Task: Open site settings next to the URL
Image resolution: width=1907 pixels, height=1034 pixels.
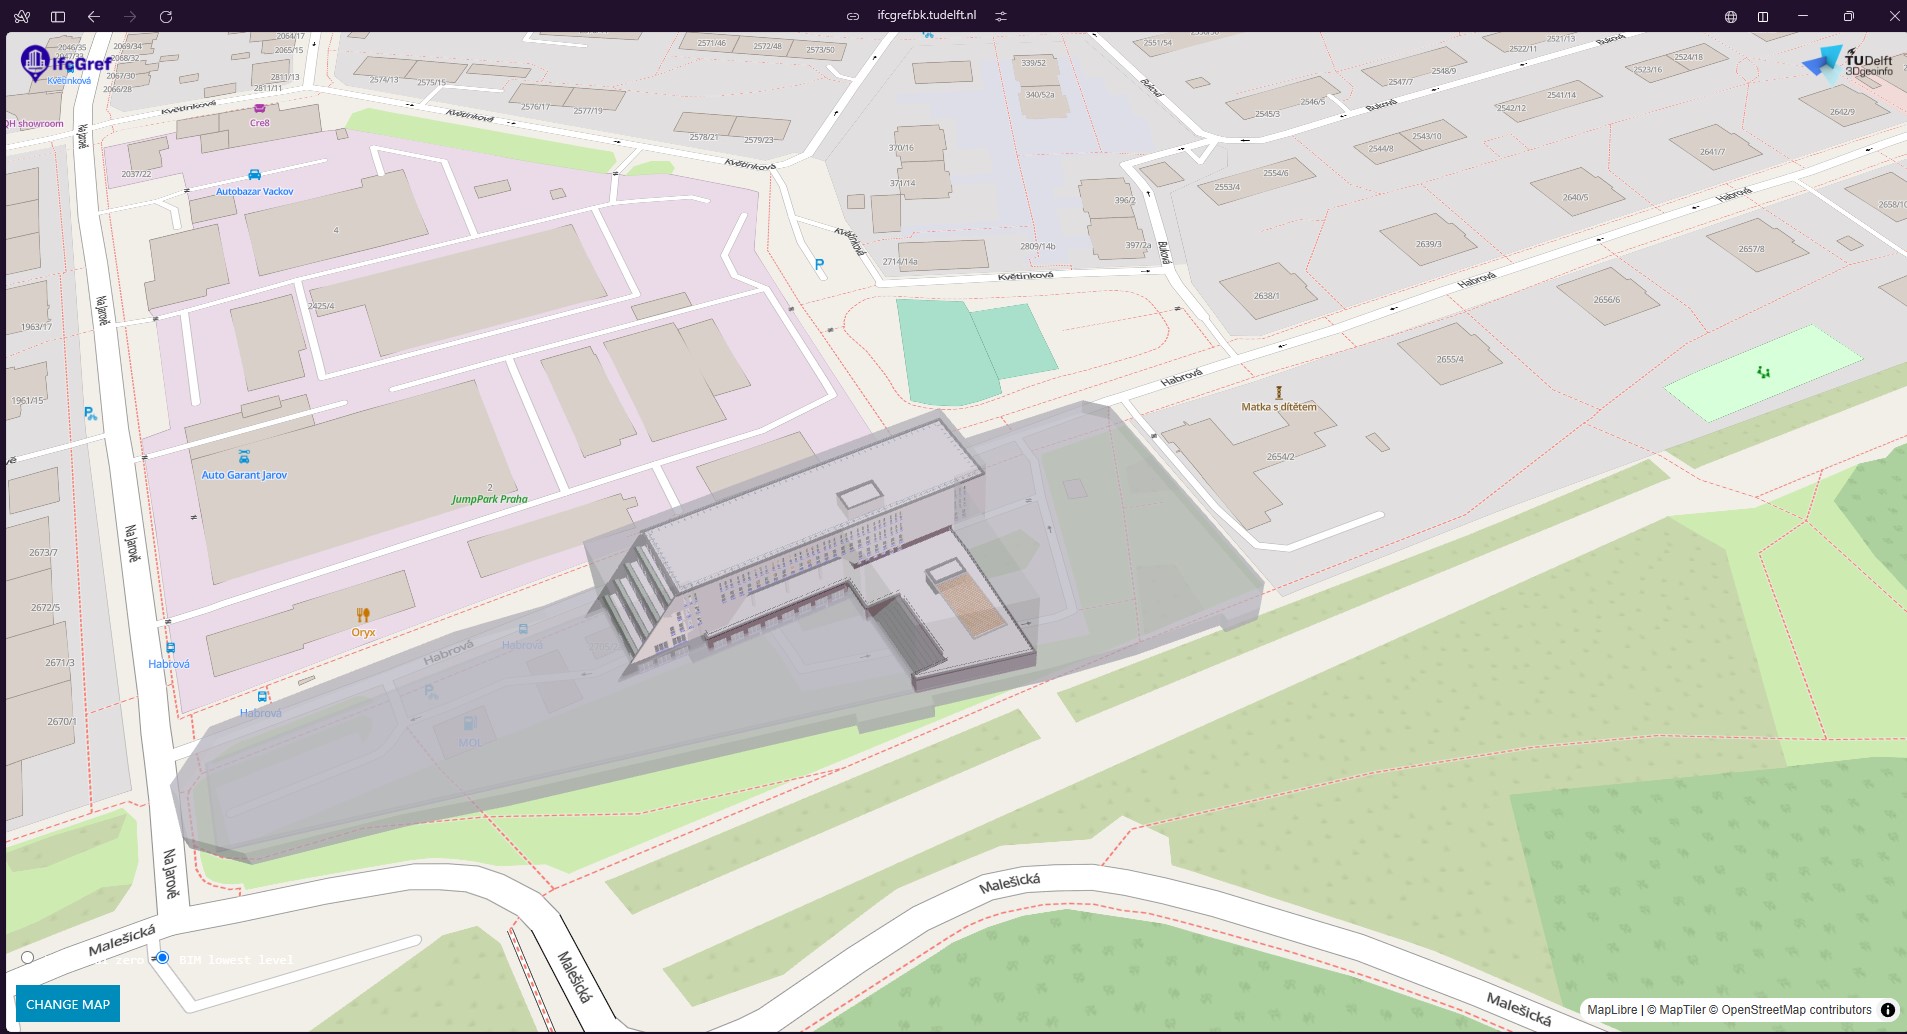Action: coord(1001,16)
